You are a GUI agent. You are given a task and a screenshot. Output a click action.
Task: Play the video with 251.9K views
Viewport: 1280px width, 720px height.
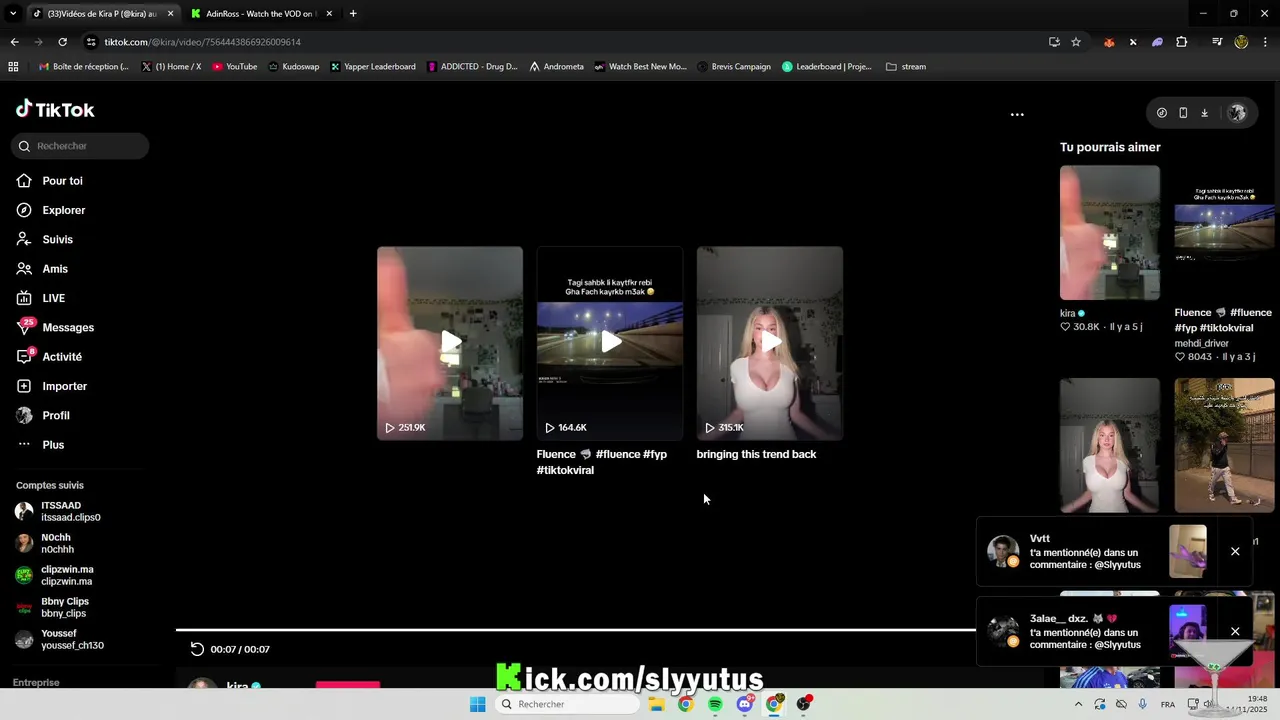pos(450,343)
